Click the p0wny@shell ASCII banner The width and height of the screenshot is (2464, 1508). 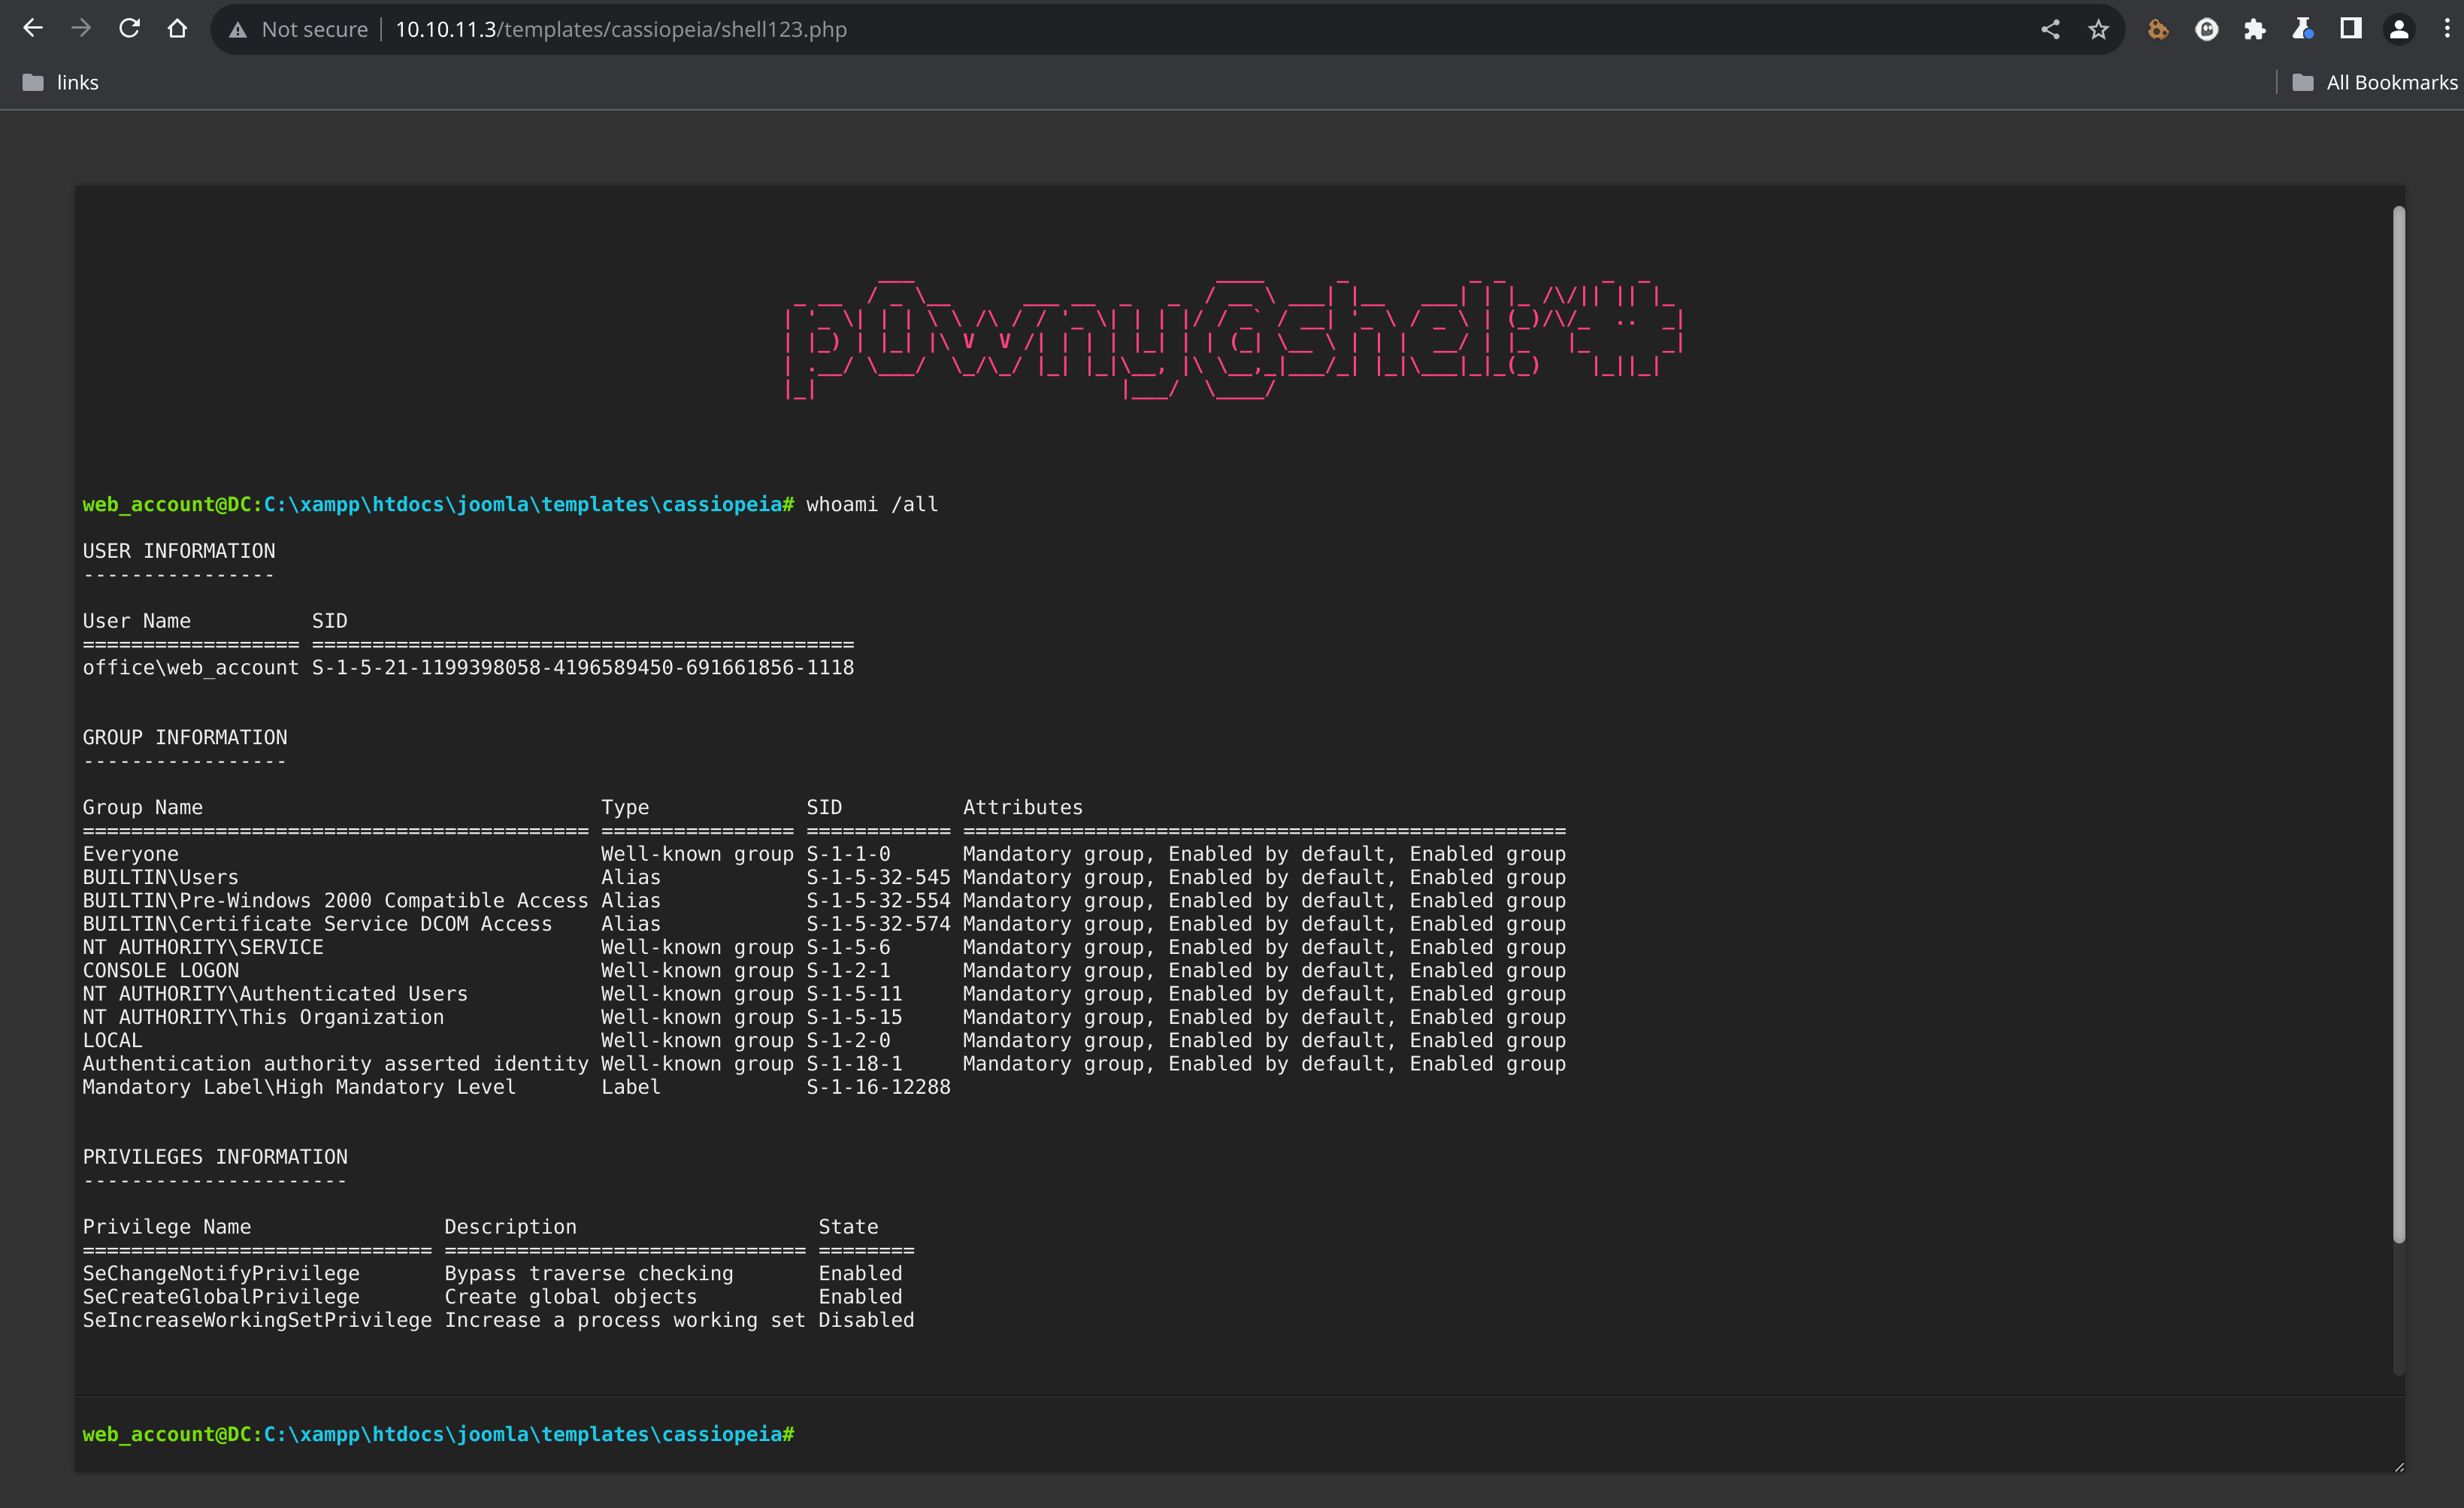click(1234, 340)
